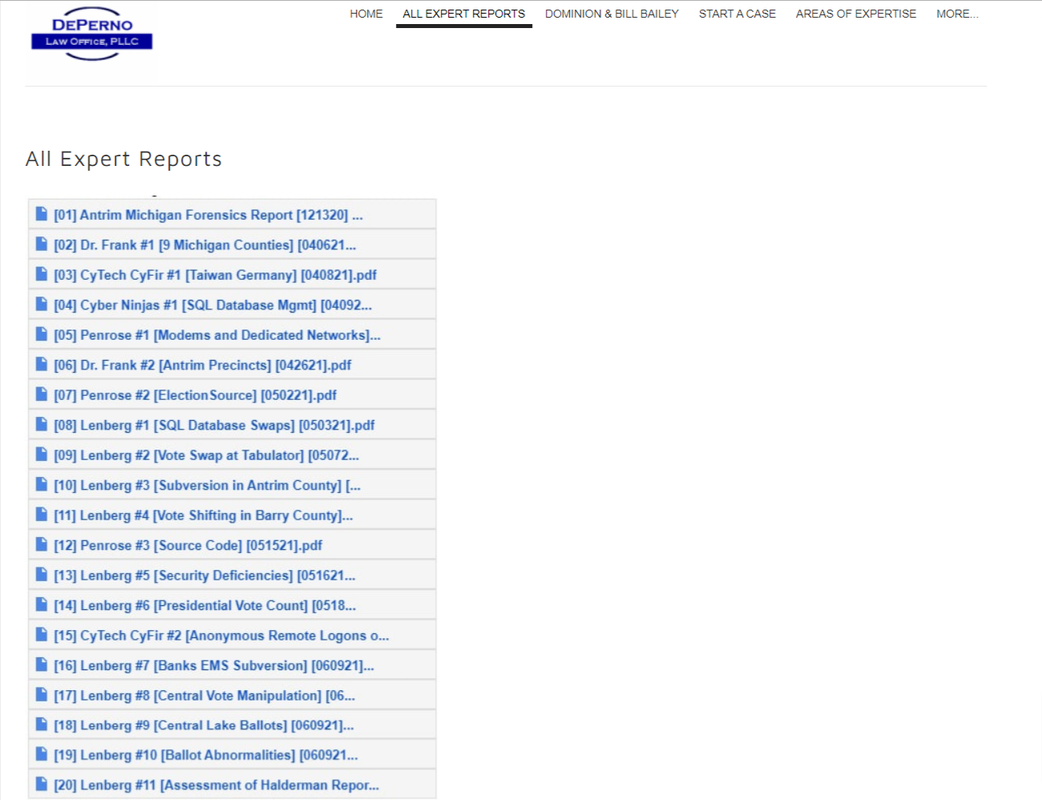Click file icon for [15] CyTech CyFir #2
The height and width of the screenshot is (800, 1042).
click(41, 635)
